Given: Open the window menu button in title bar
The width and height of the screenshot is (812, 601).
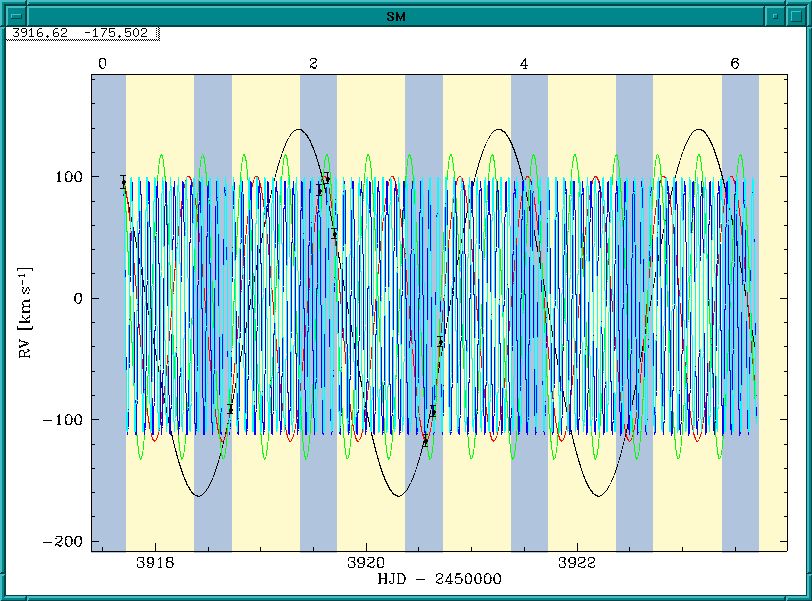Looking at the screenshot, I should click(x=14, y=16).
